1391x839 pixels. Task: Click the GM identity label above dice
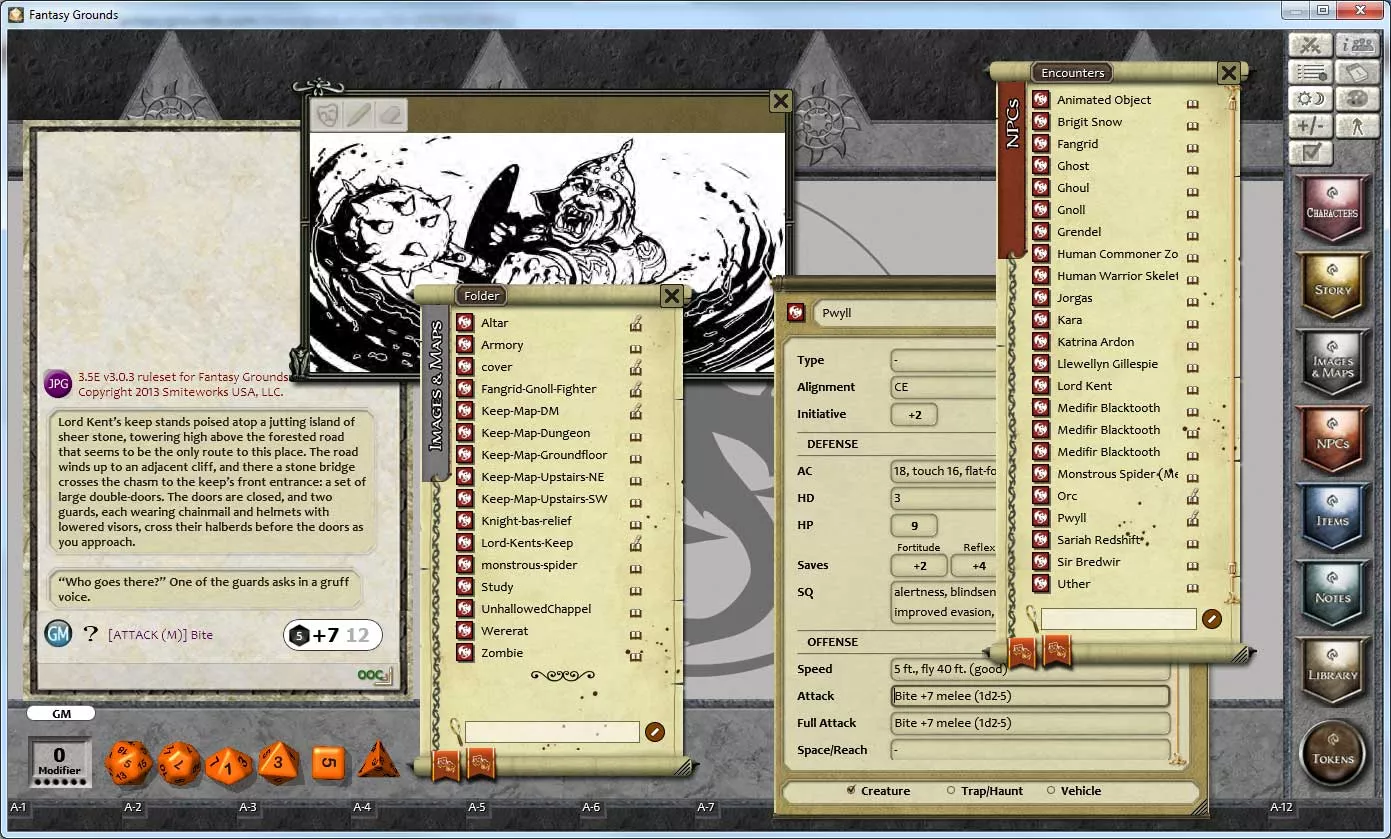coord(60,714)
